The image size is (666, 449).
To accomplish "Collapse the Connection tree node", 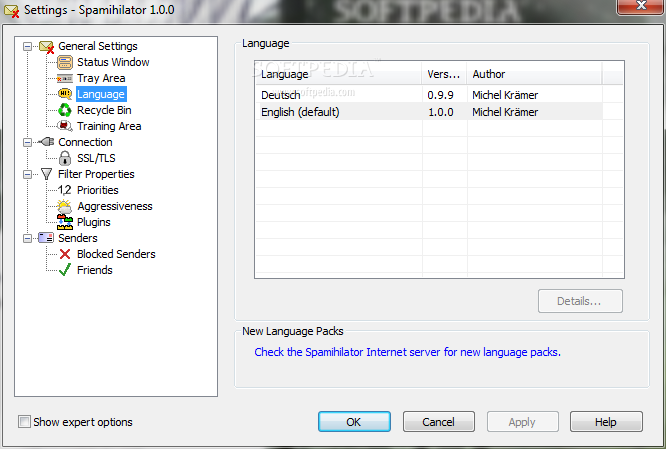I will pos(27,142).
